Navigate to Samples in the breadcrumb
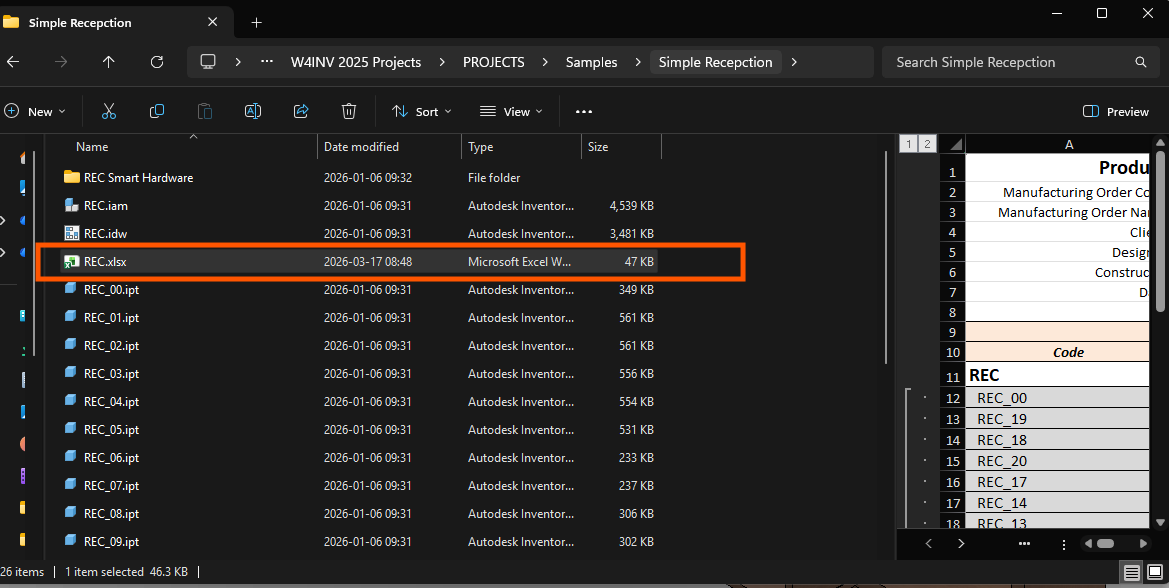 591,62
